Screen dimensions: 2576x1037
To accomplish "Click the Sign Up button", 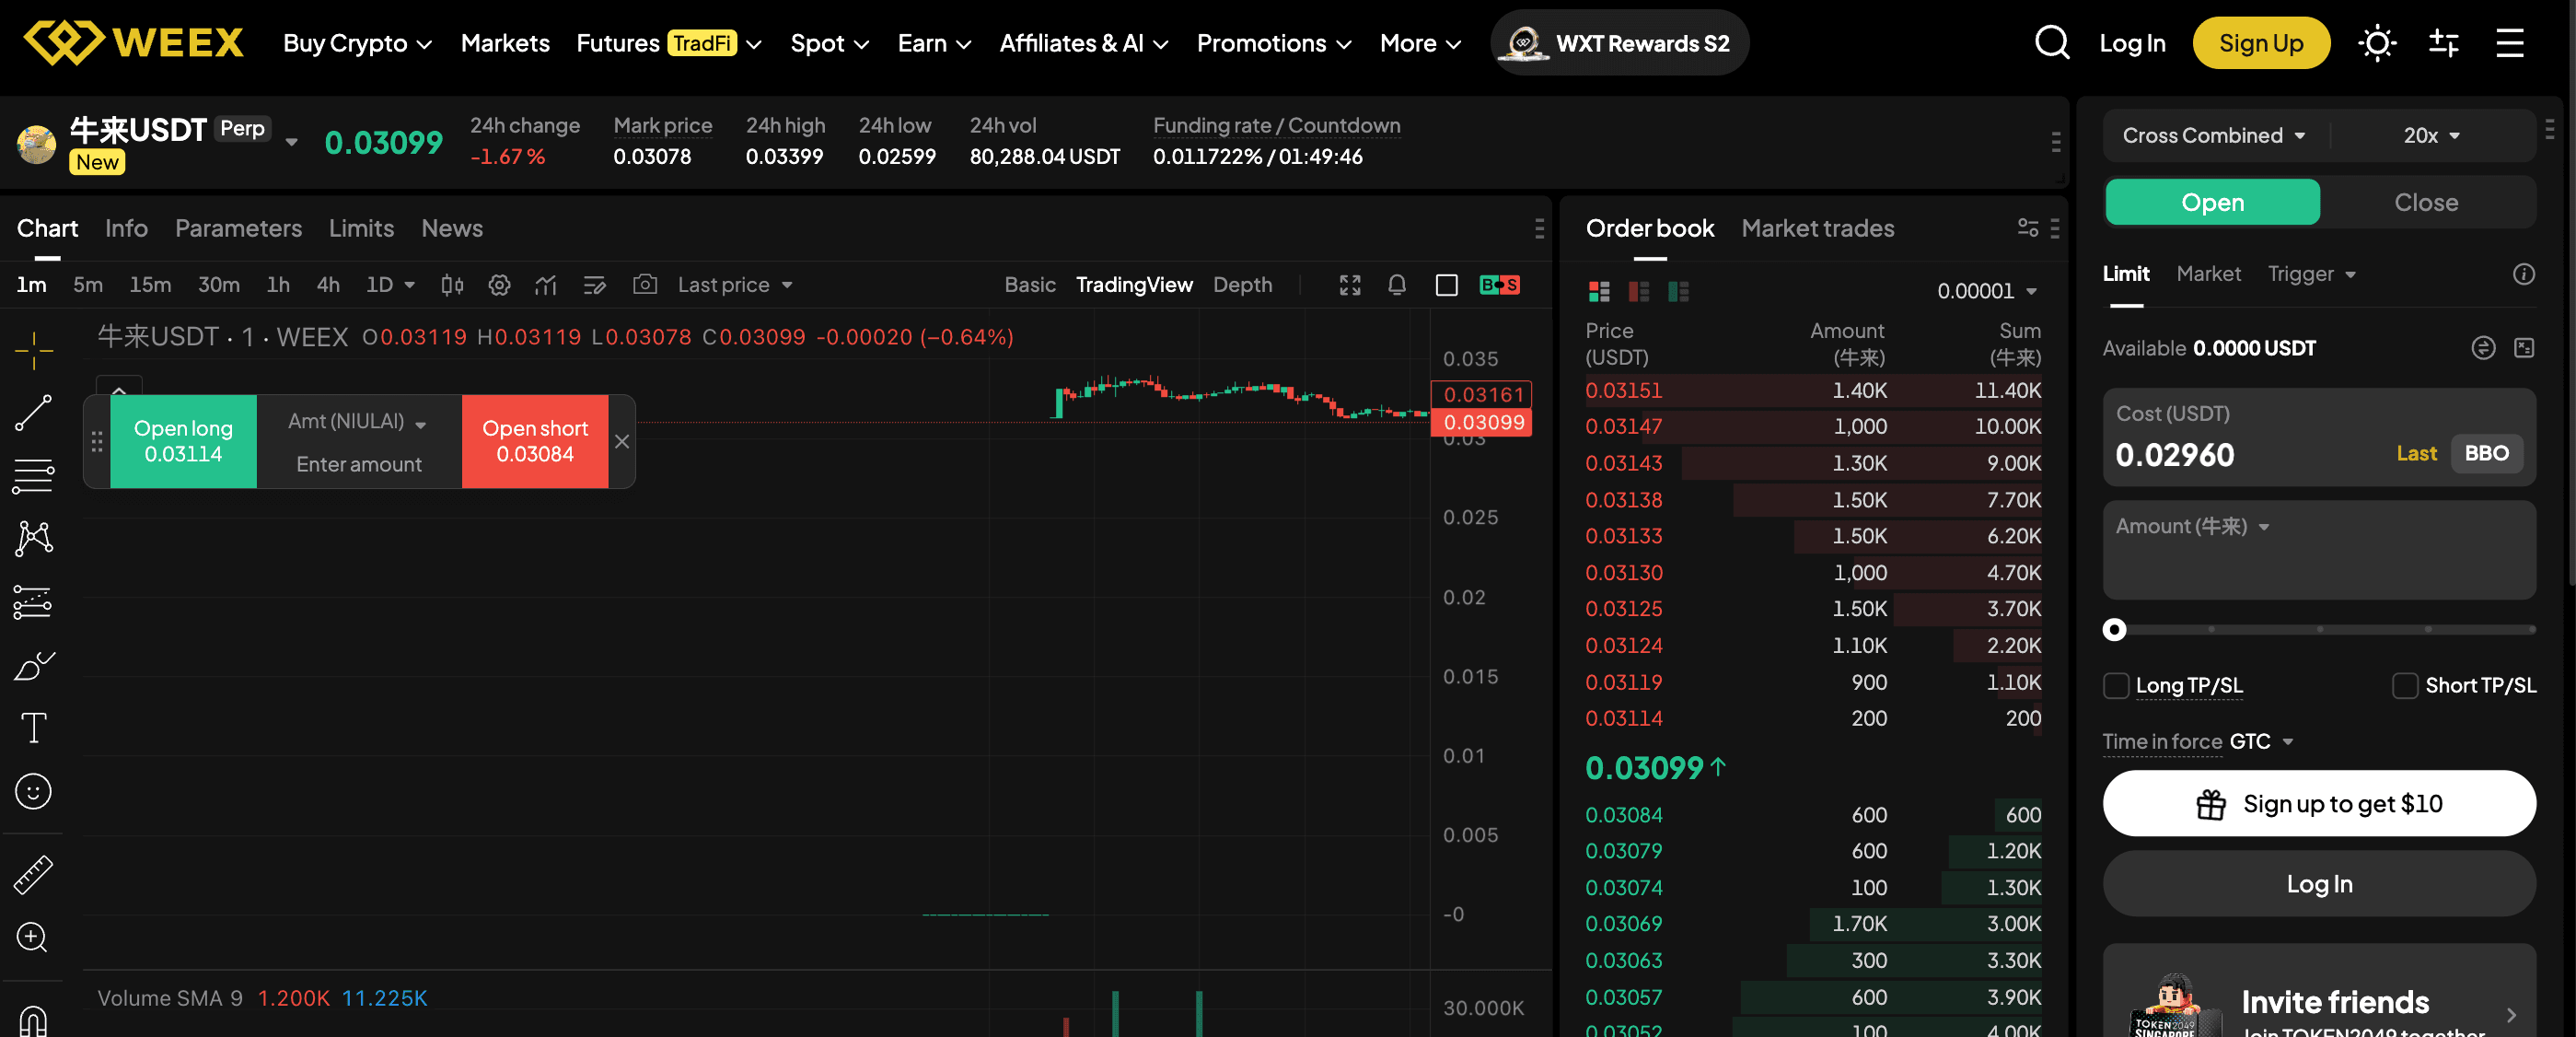I will (2260, 43).
